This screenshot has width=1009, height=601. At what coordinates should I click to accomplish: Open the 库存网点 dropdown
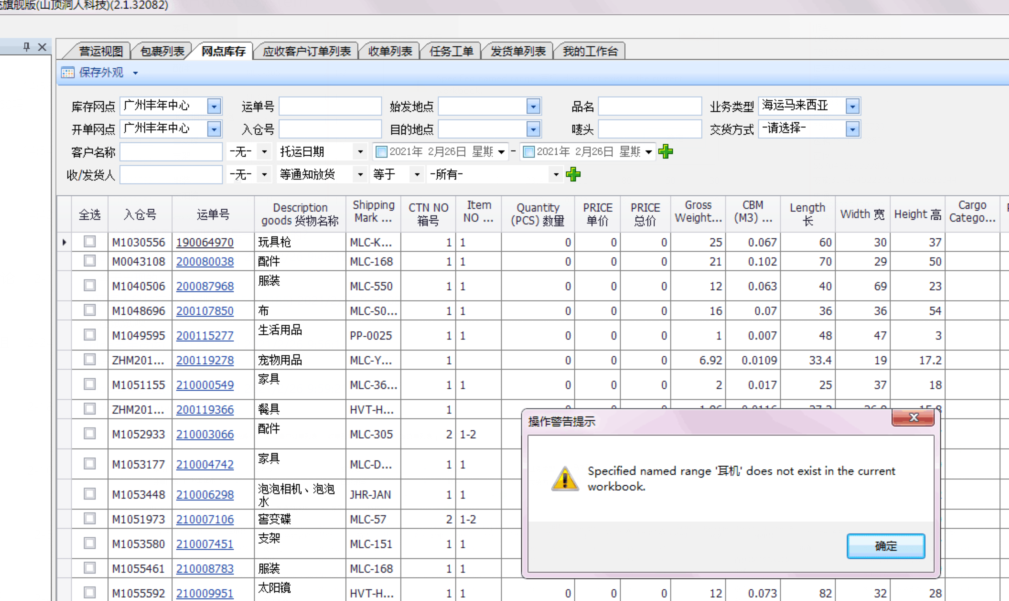point(214,106)
